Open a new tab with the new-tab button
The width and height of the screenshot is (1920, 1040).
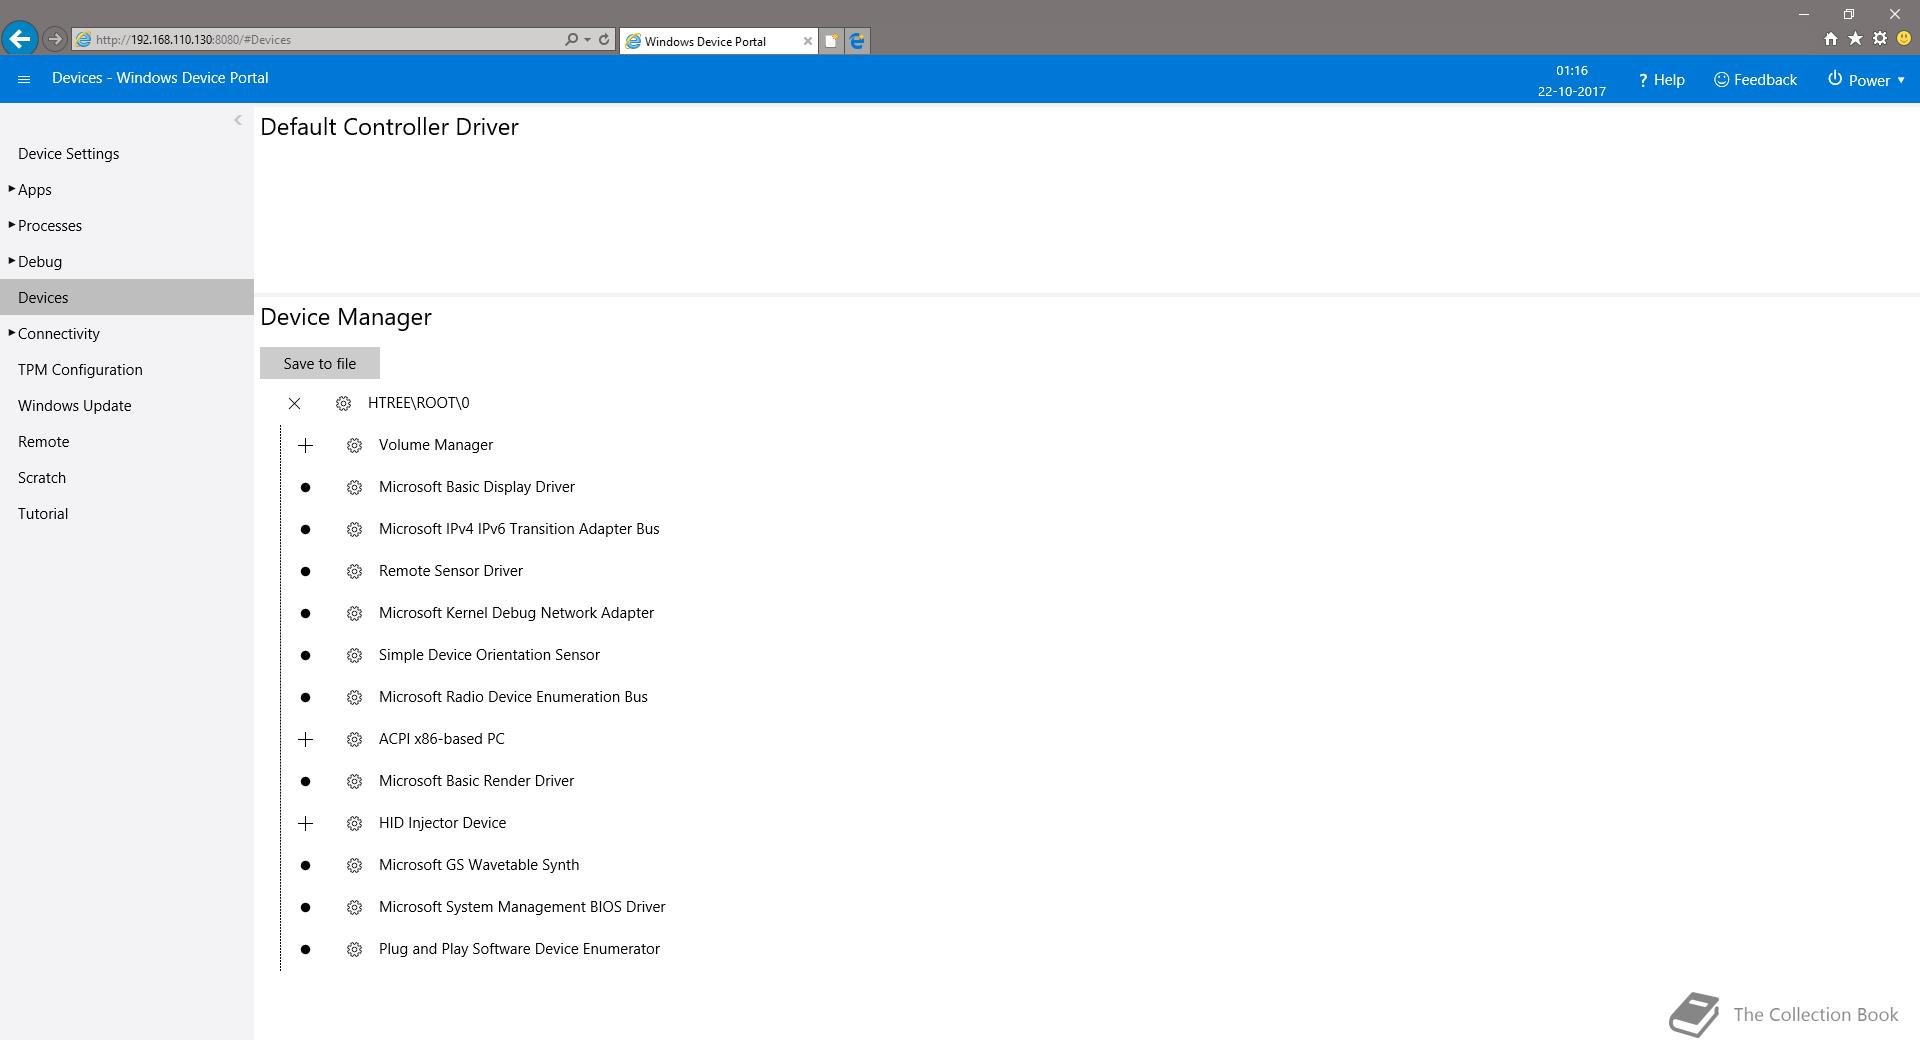click(x=831, y=41)
